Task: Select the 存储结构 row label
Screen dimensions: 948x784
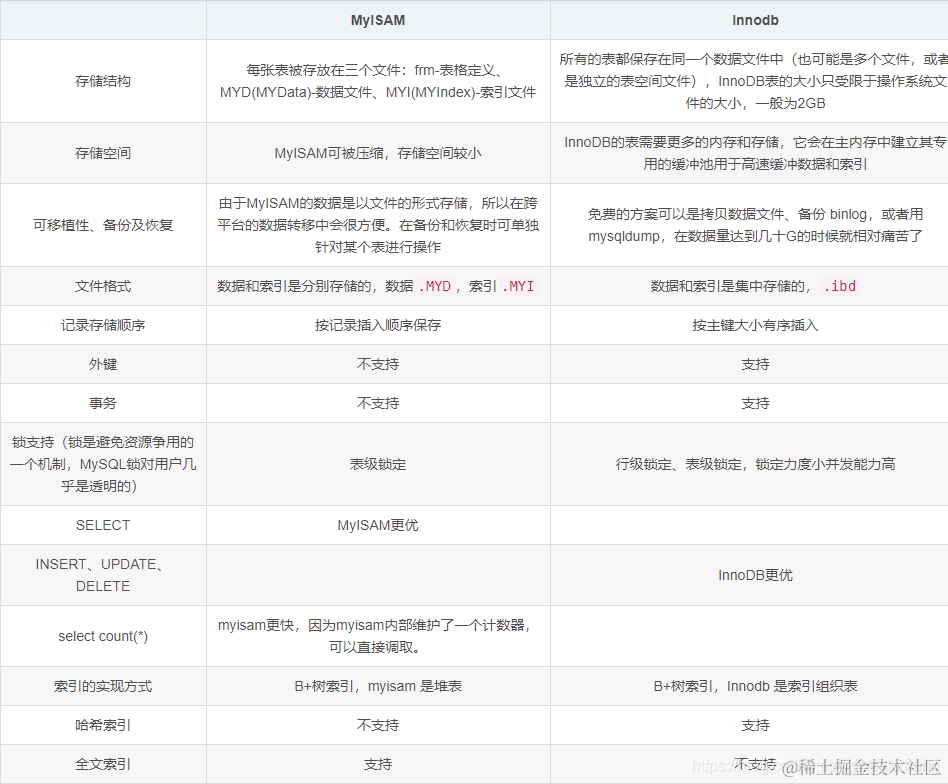Action: click(103, 81)
